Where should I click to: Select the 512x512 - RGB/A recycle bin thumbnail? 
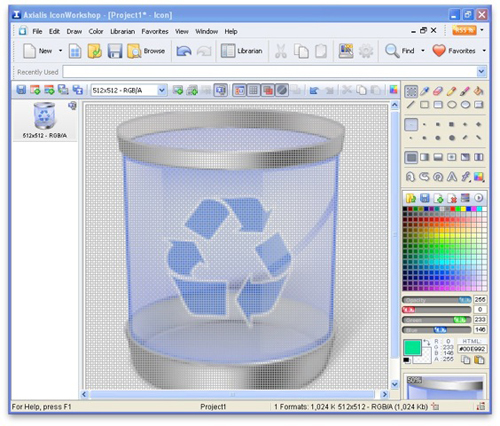tap(45, 120)
